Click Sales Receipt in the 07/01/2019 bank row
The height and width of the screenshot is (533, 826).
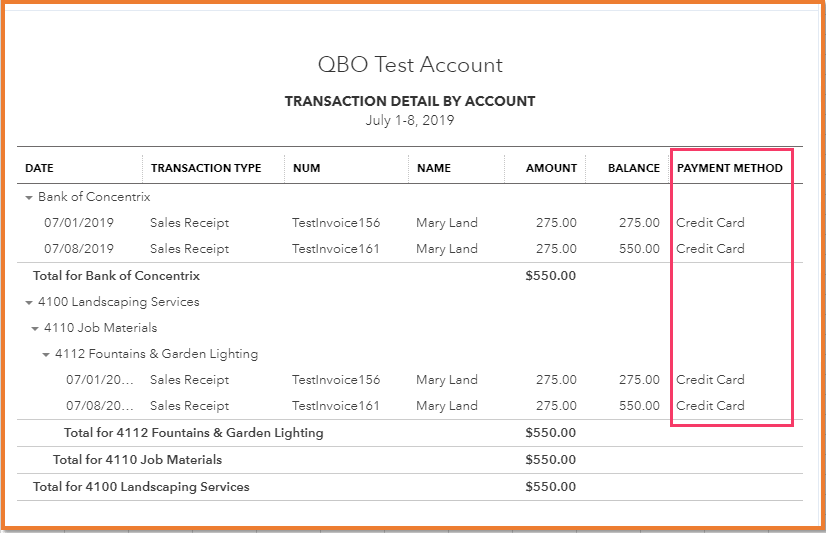coord(190,223)
